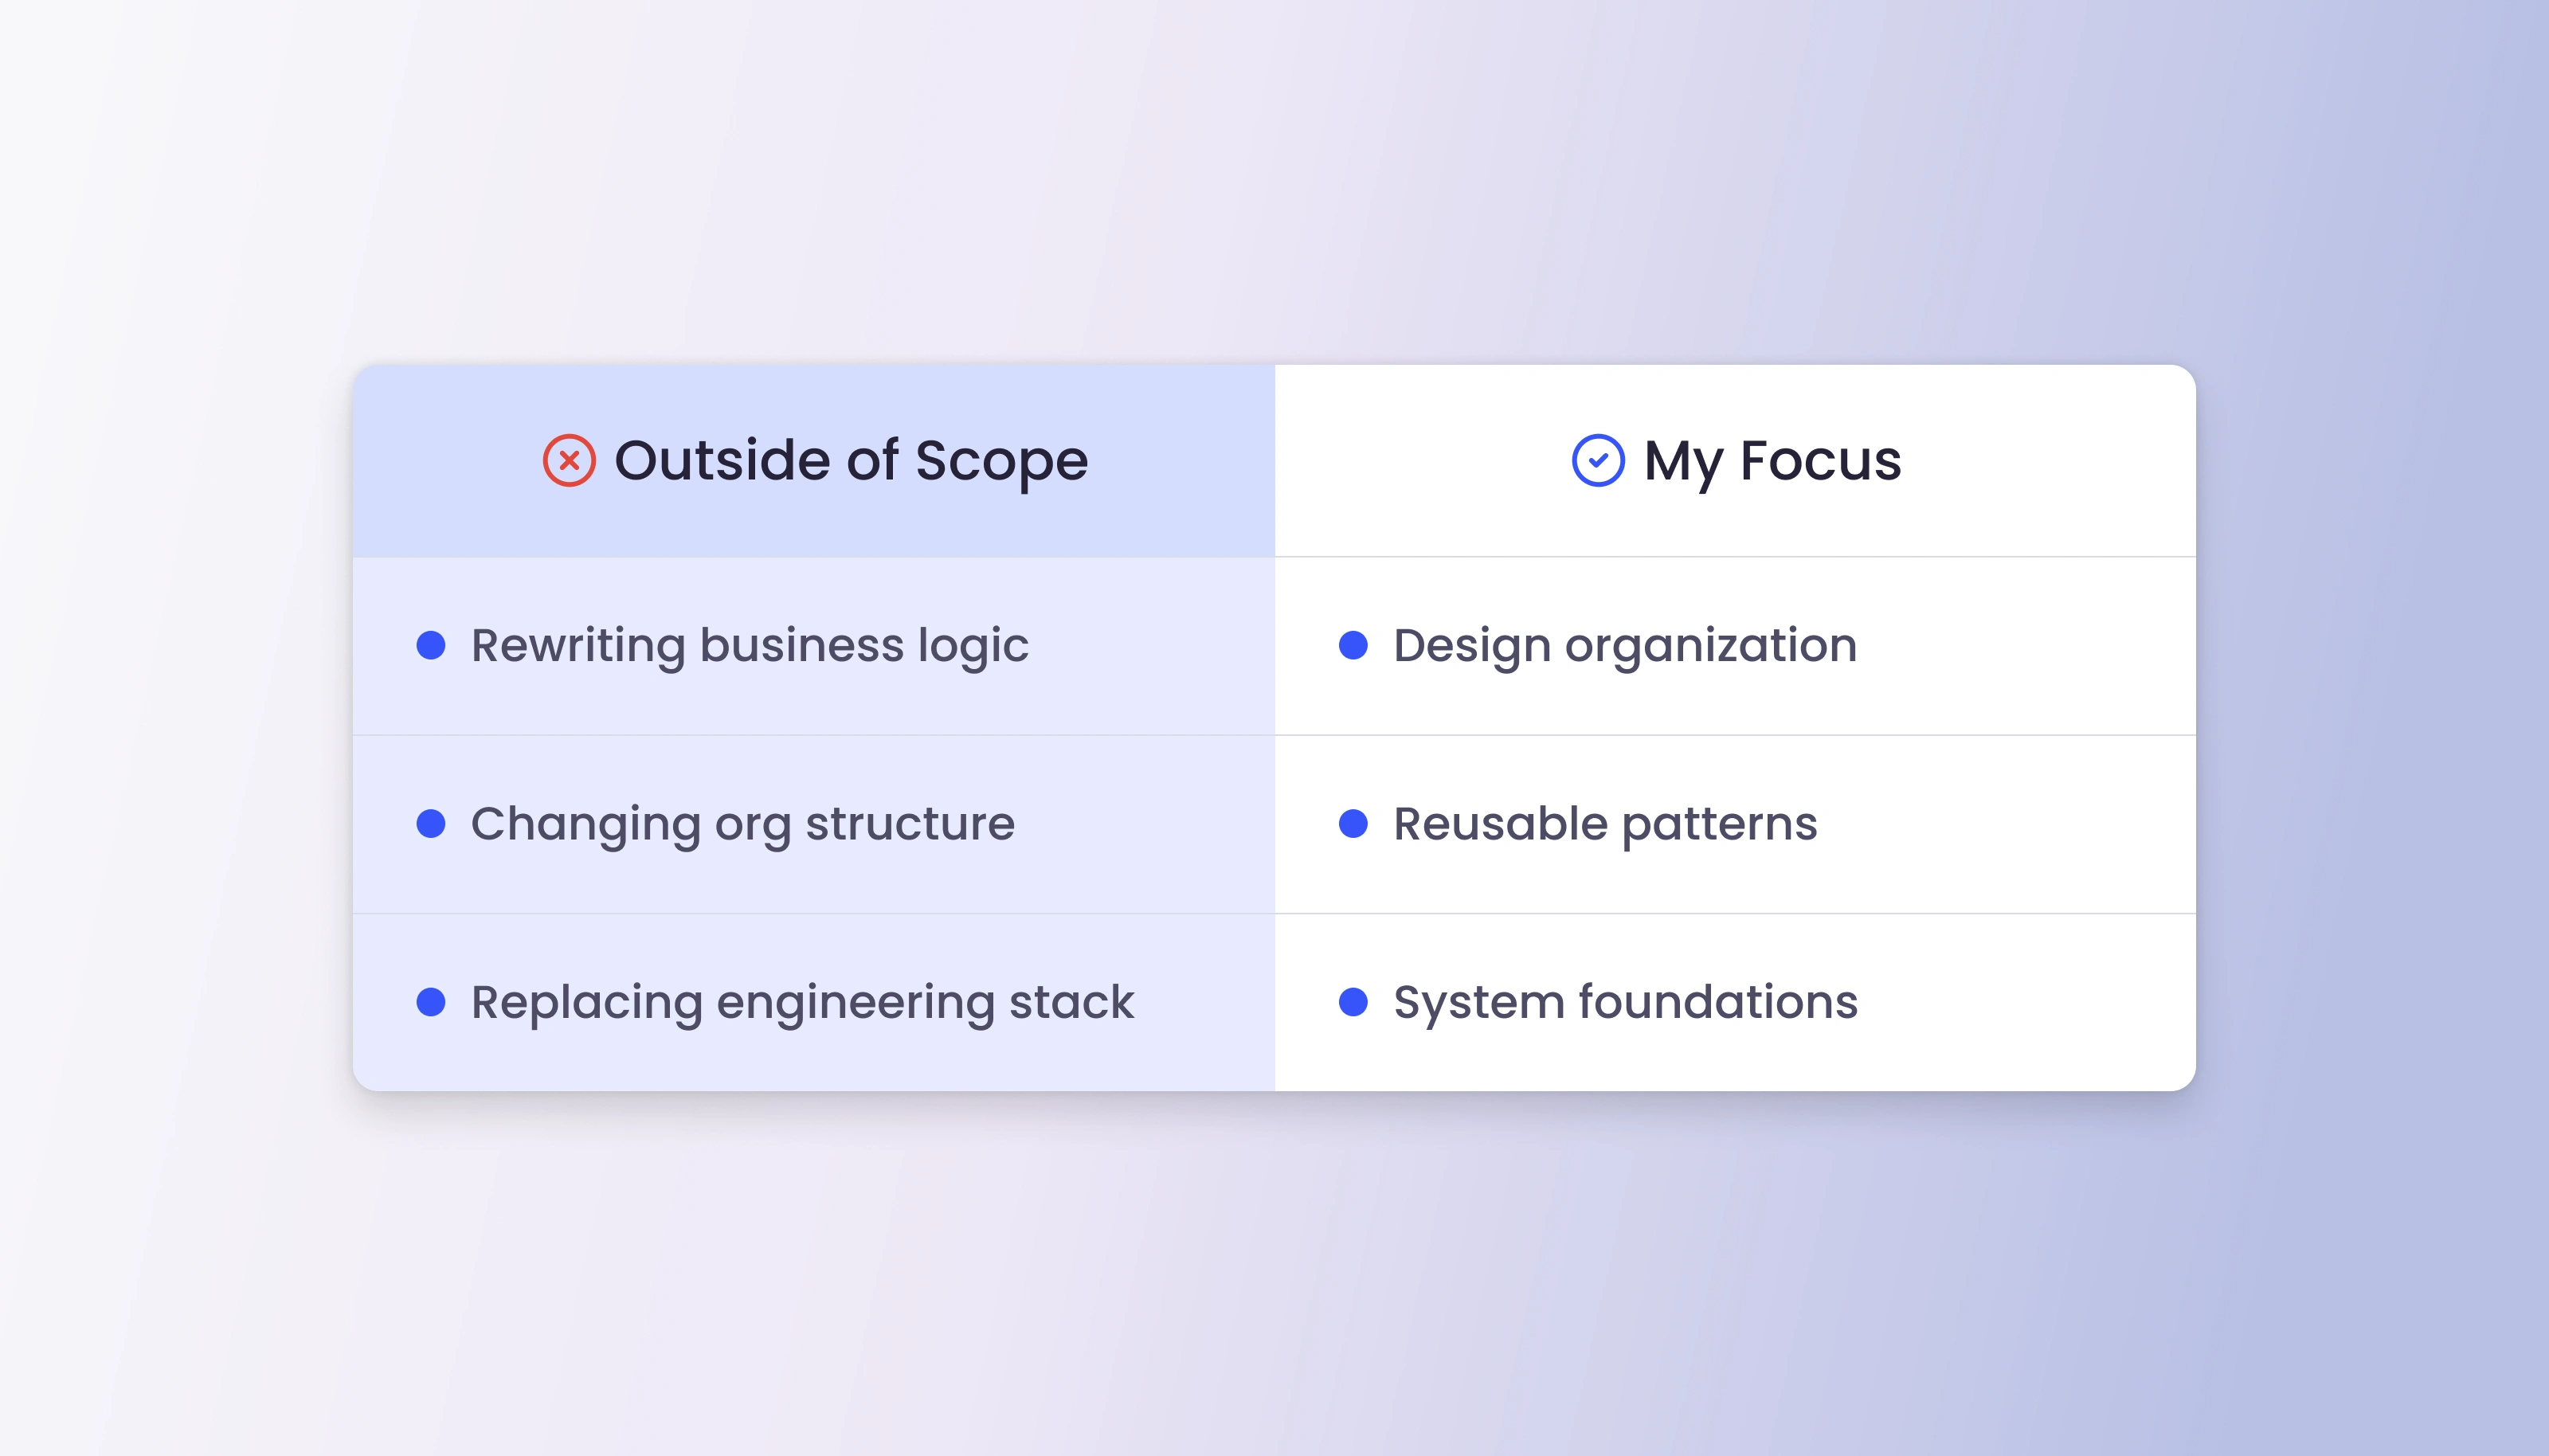
Task: Click the blue checkmark circle icon
Action: tap(1598, 461)
